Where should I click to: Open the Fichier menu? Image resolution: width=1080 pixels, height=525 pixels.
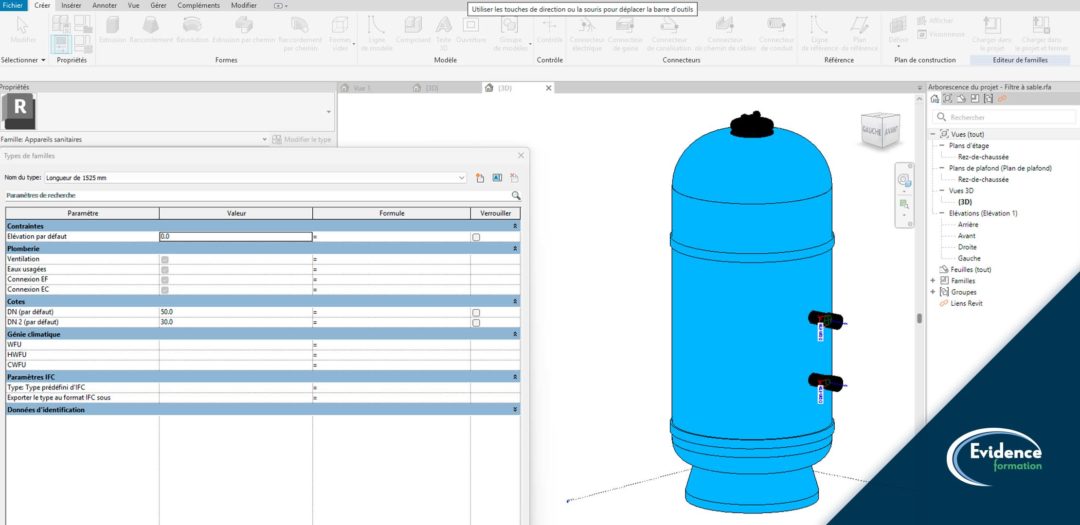click(14, 5)
